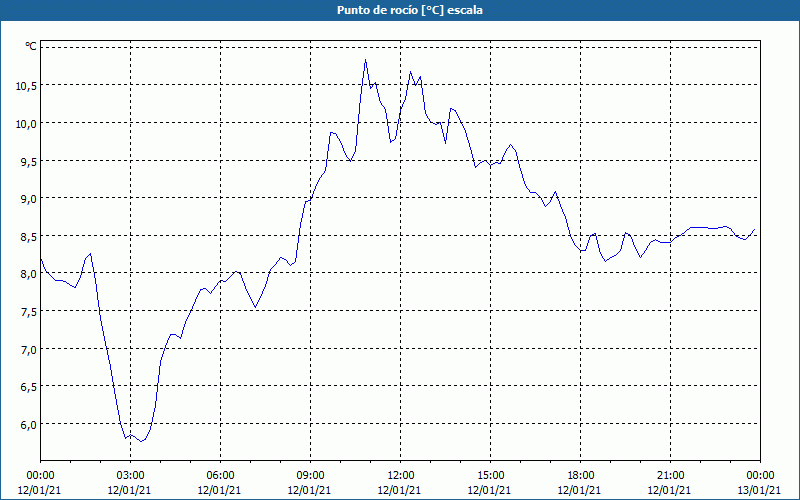Select the 10,0 y-axis value
The width and height of the screenshot is (800, 500).
pyautogui.click(x=26, y=123)
